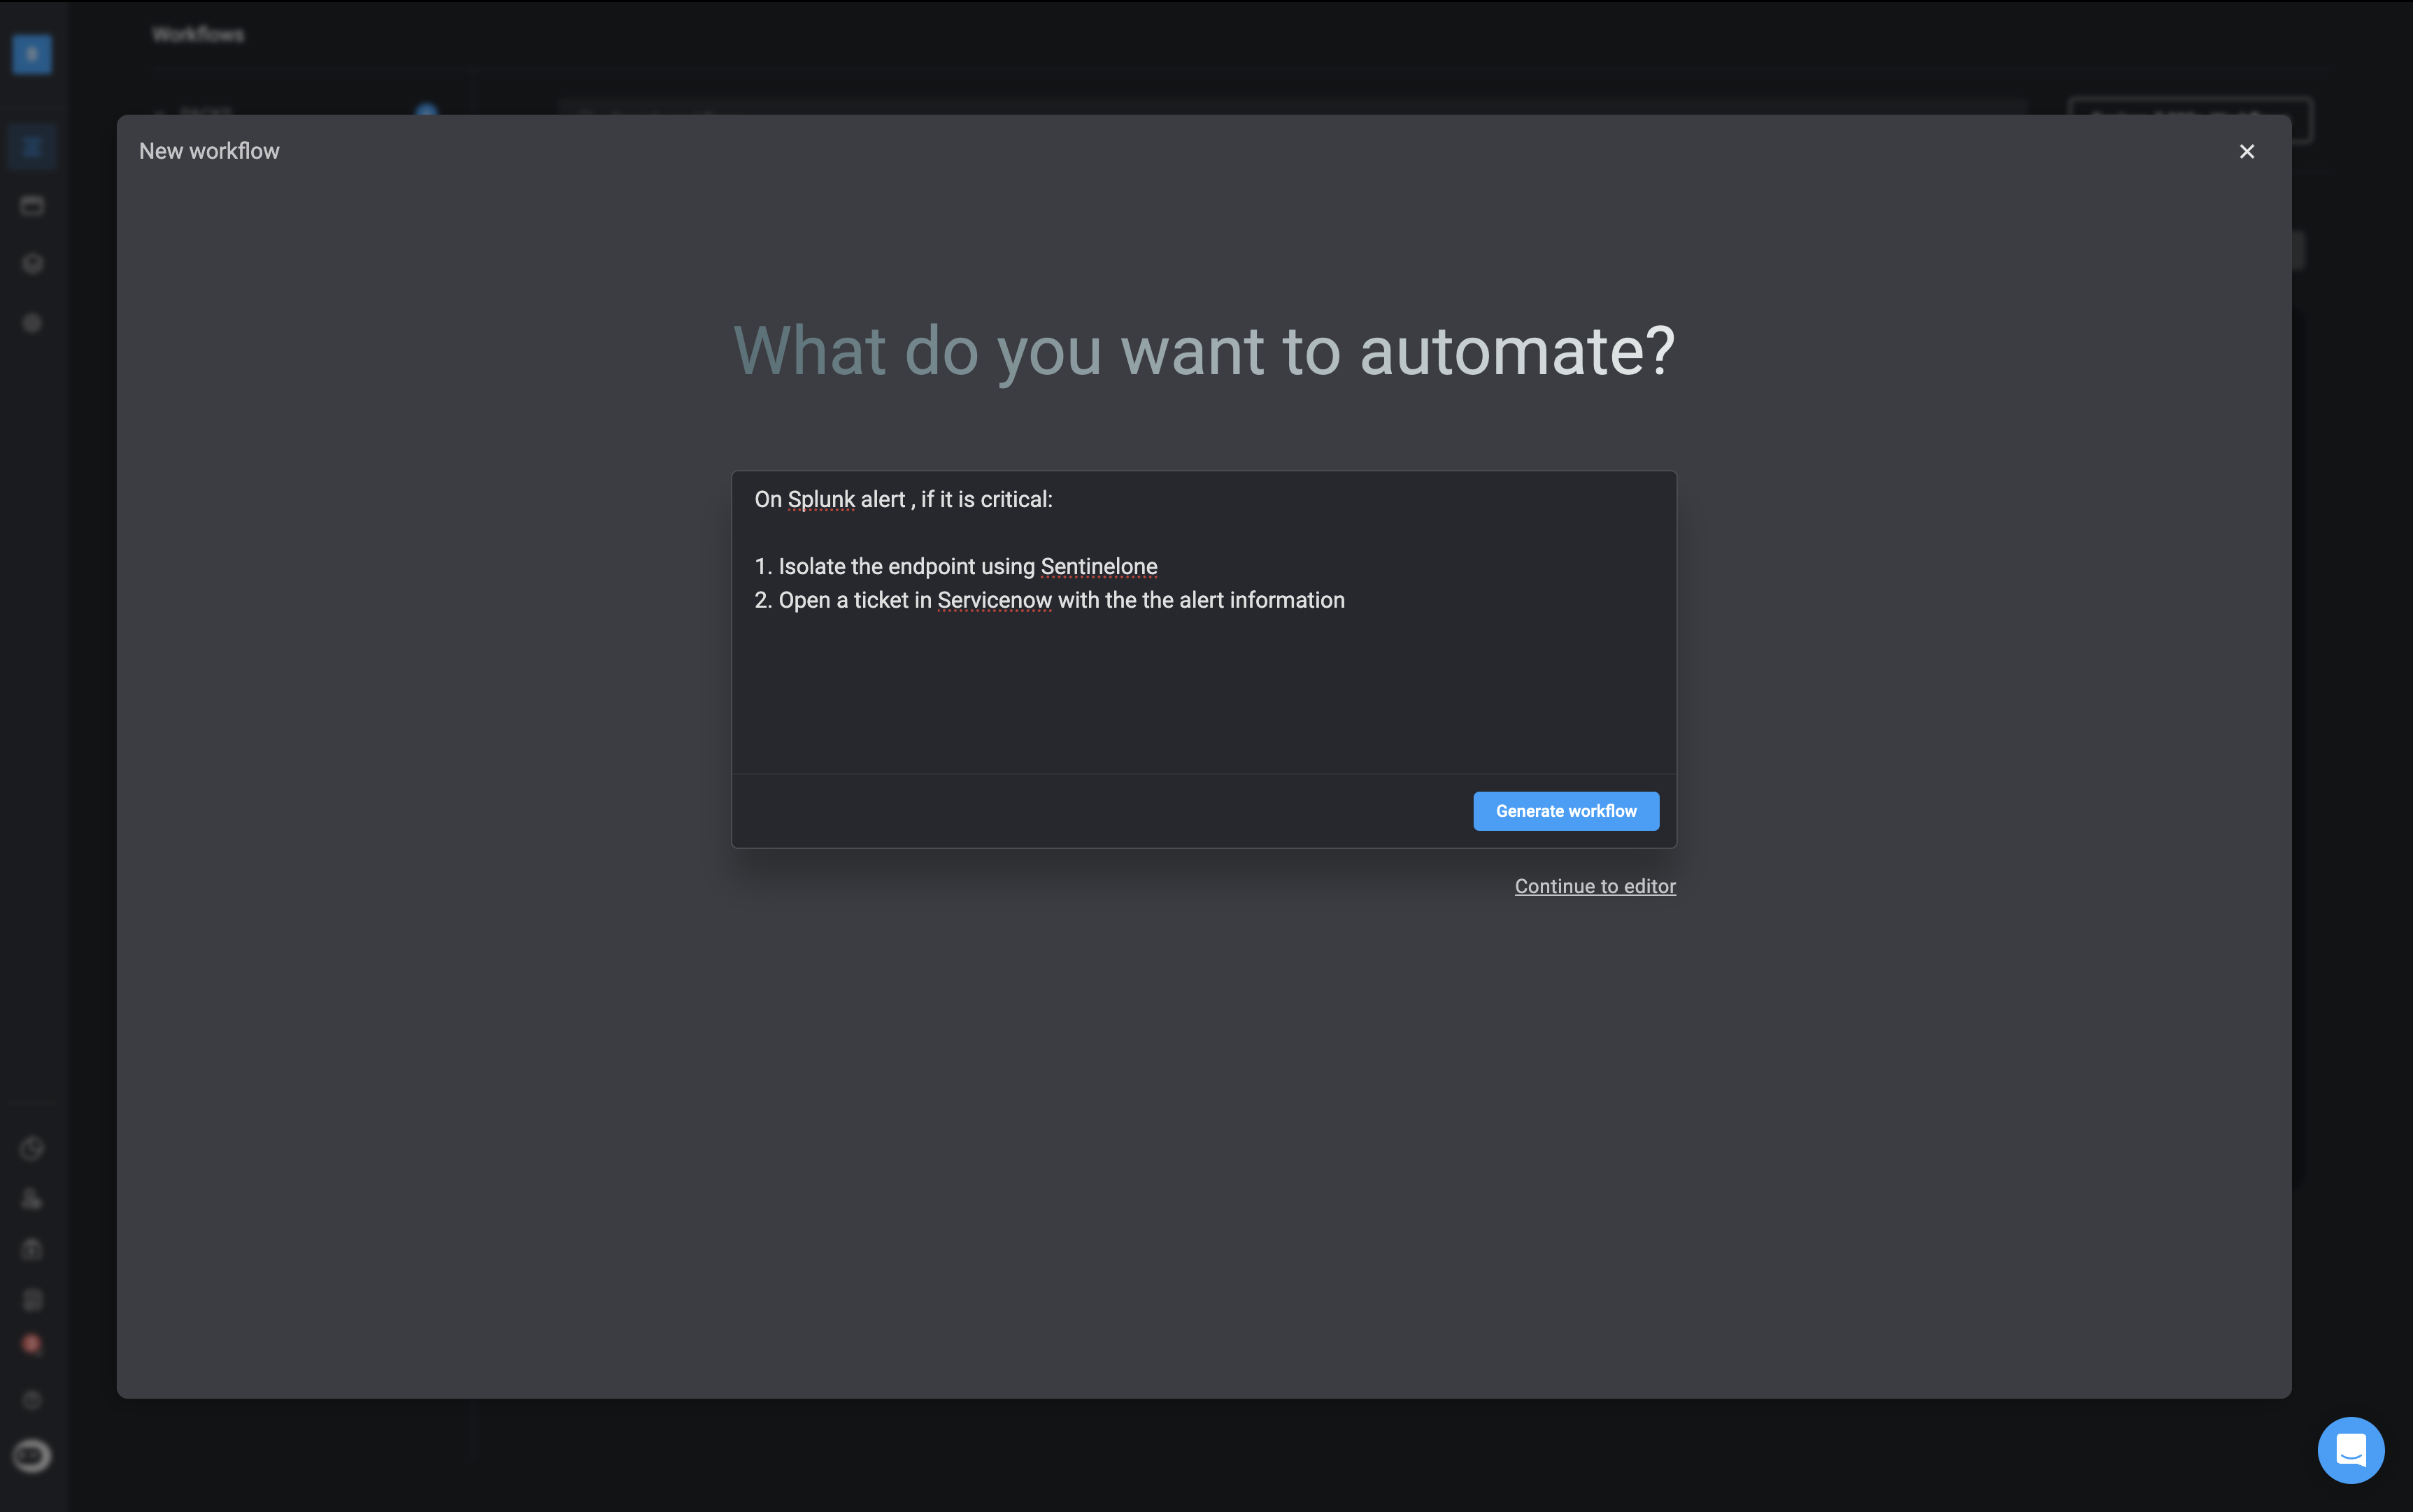
Task: Click the 'alert information' text at line two's end
Action: click(1262, 600)
